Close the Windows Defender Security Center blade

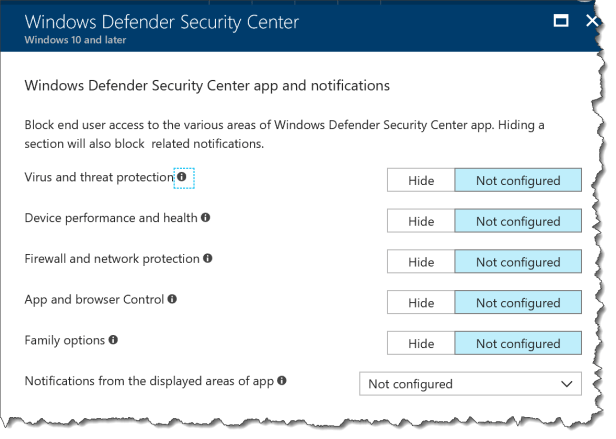pos(592,20)
